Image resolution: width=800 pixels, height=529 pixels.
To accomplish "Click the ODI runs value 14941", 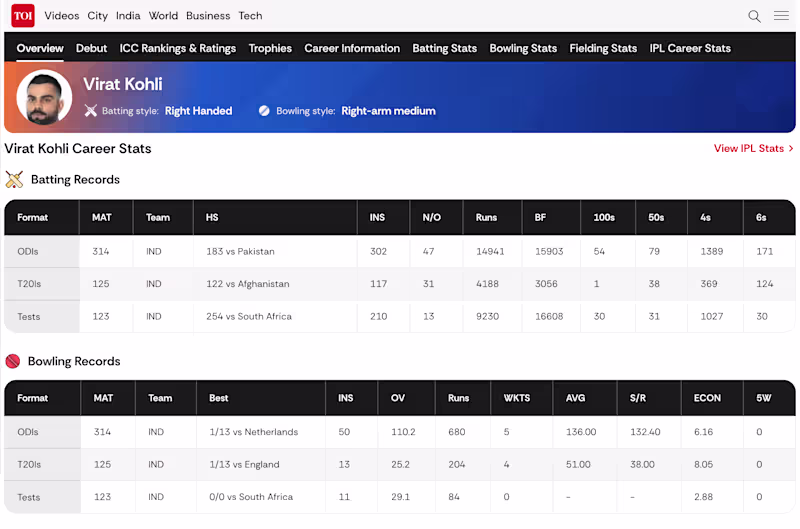I will (490, 251).
